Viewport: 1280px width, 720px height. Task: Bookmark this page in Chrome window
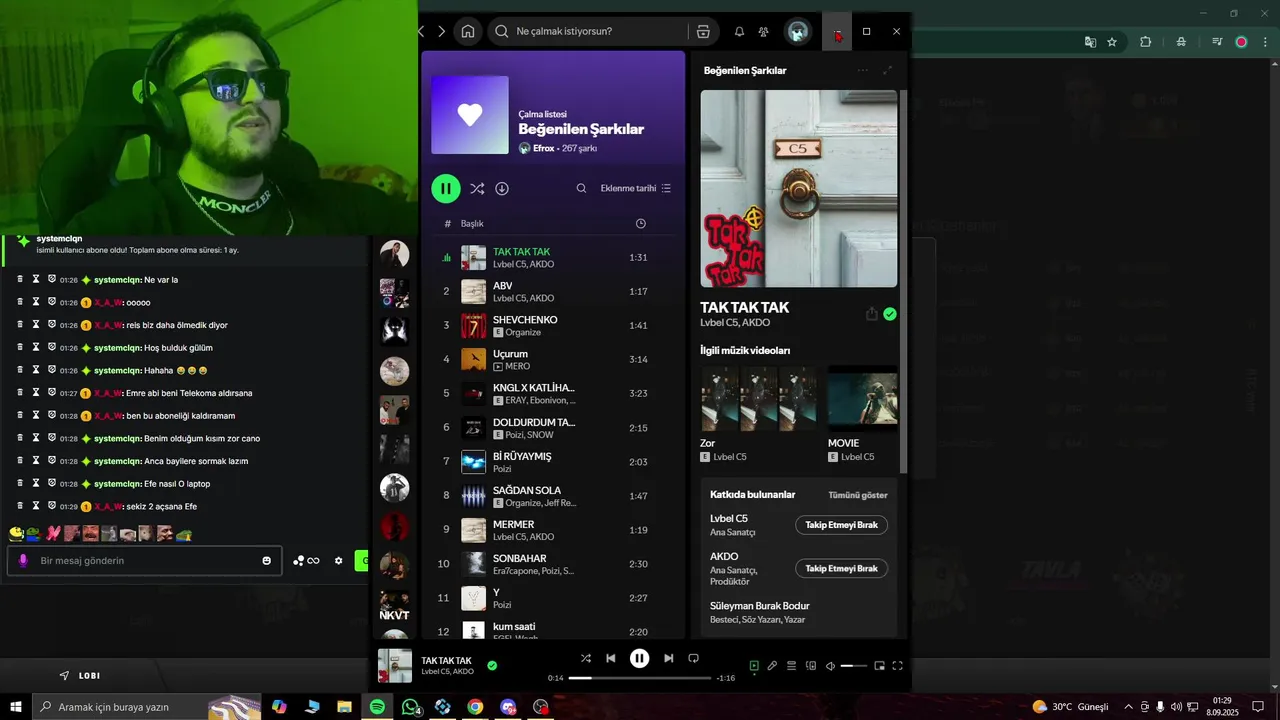pos(1112,42)
